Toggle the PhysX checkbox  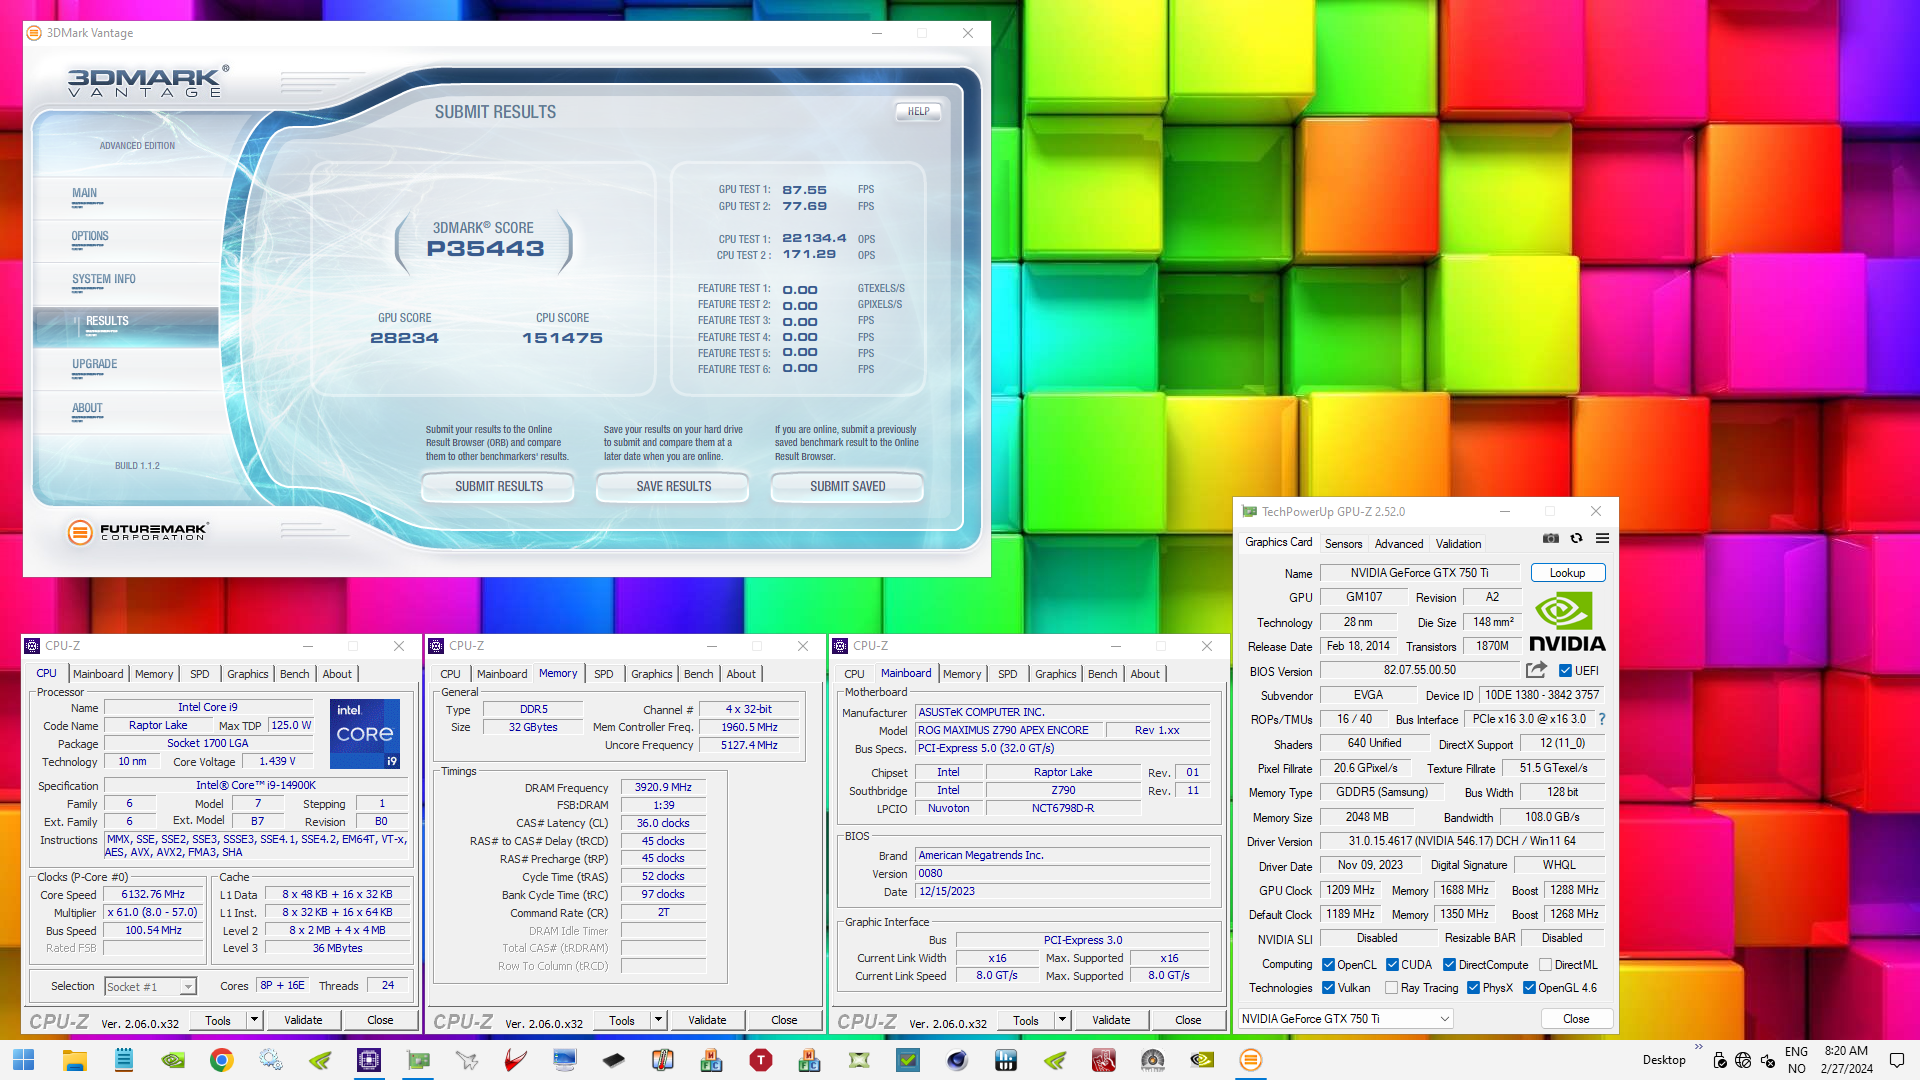point(1473,988)
